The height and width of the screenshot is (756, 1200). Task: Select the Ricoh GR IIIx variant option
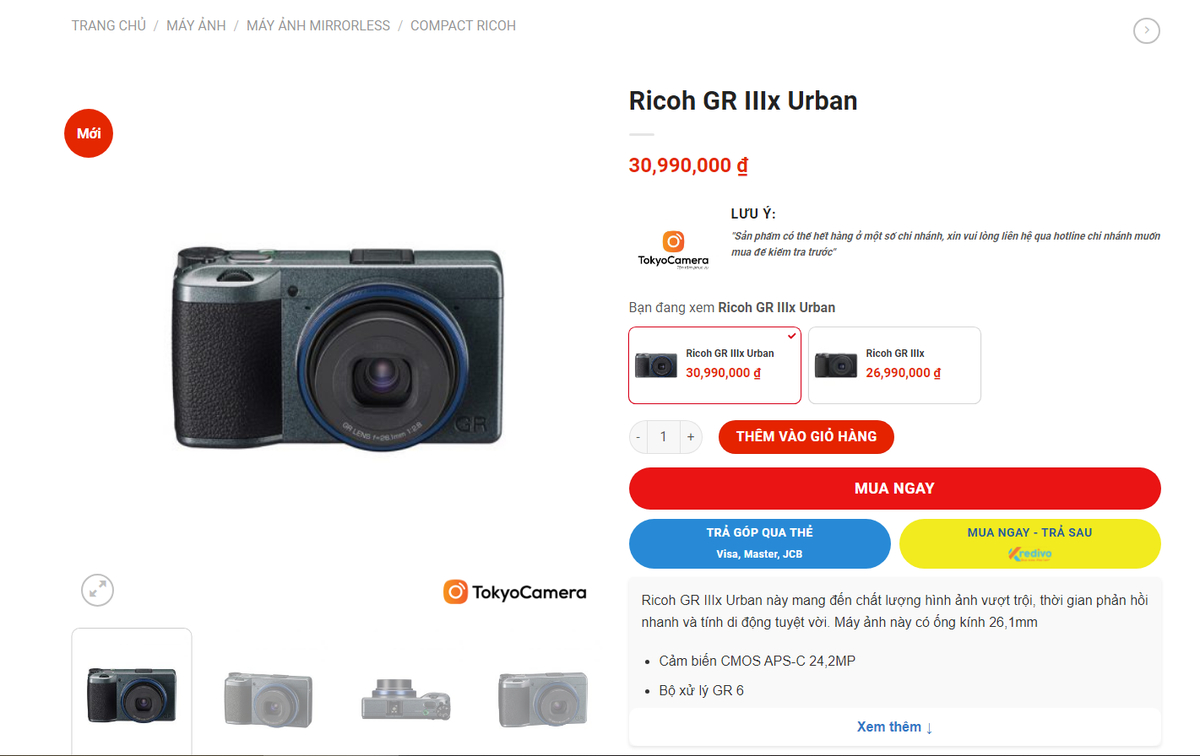pos(895,365)
